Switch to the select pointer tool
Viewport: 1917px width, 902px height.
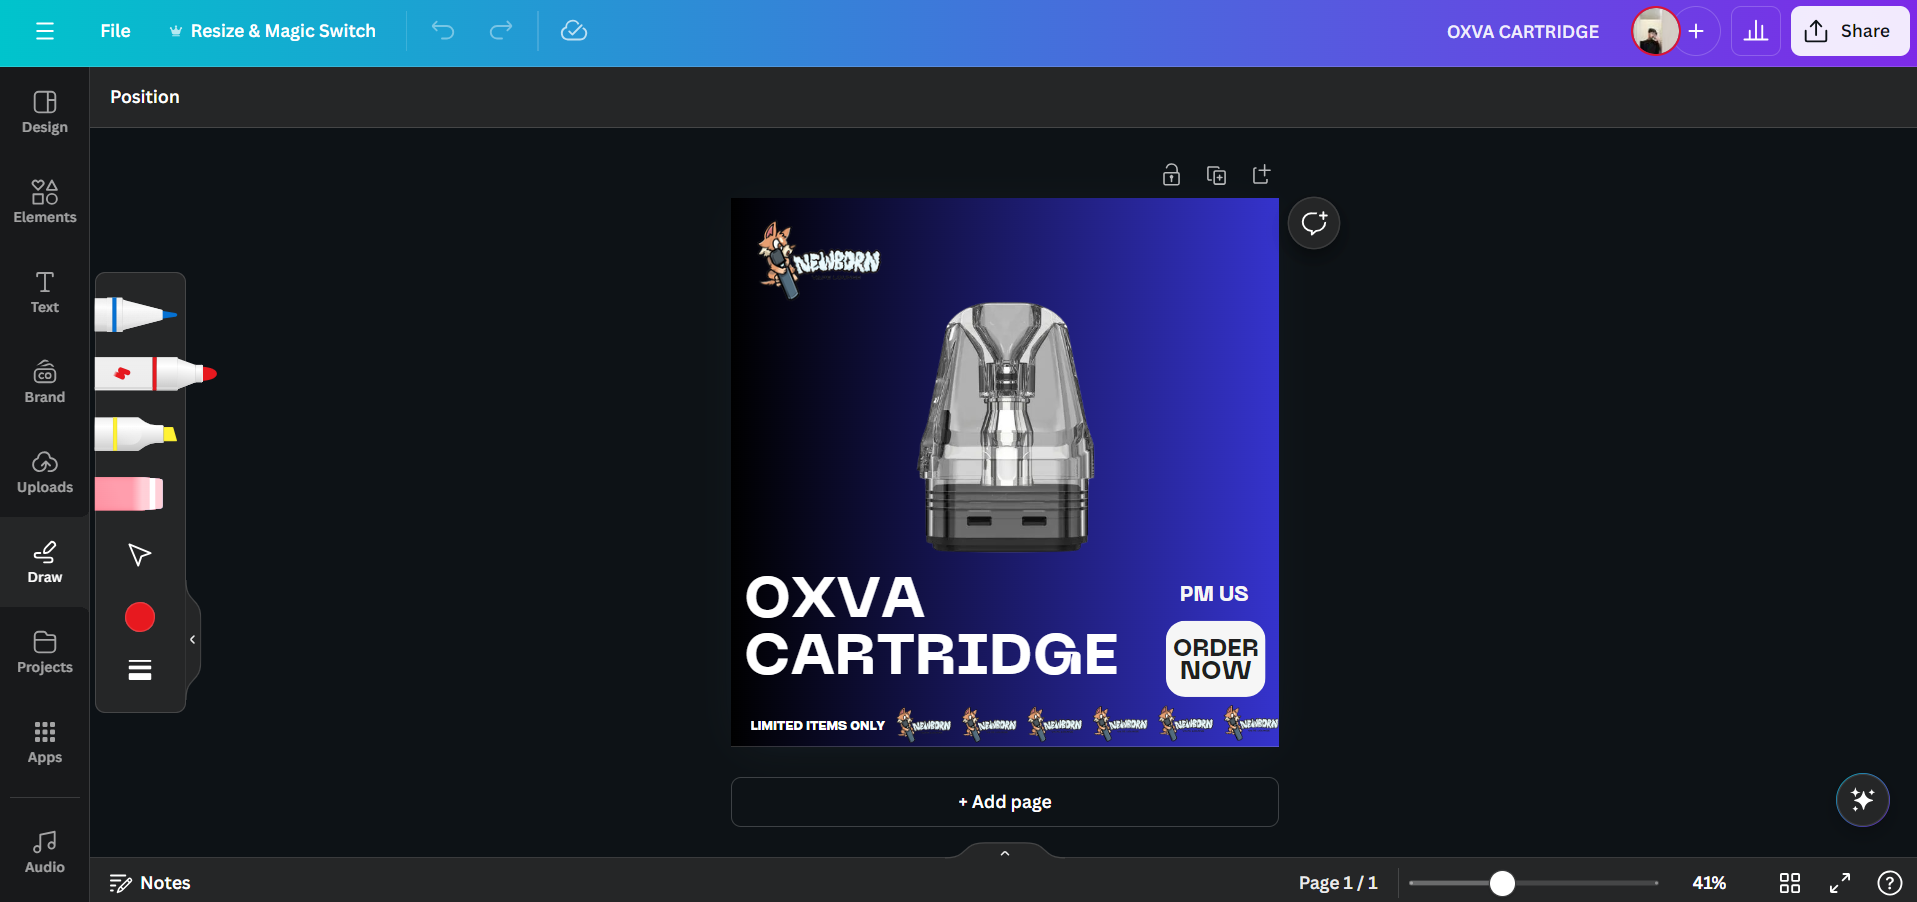(140, 555)
